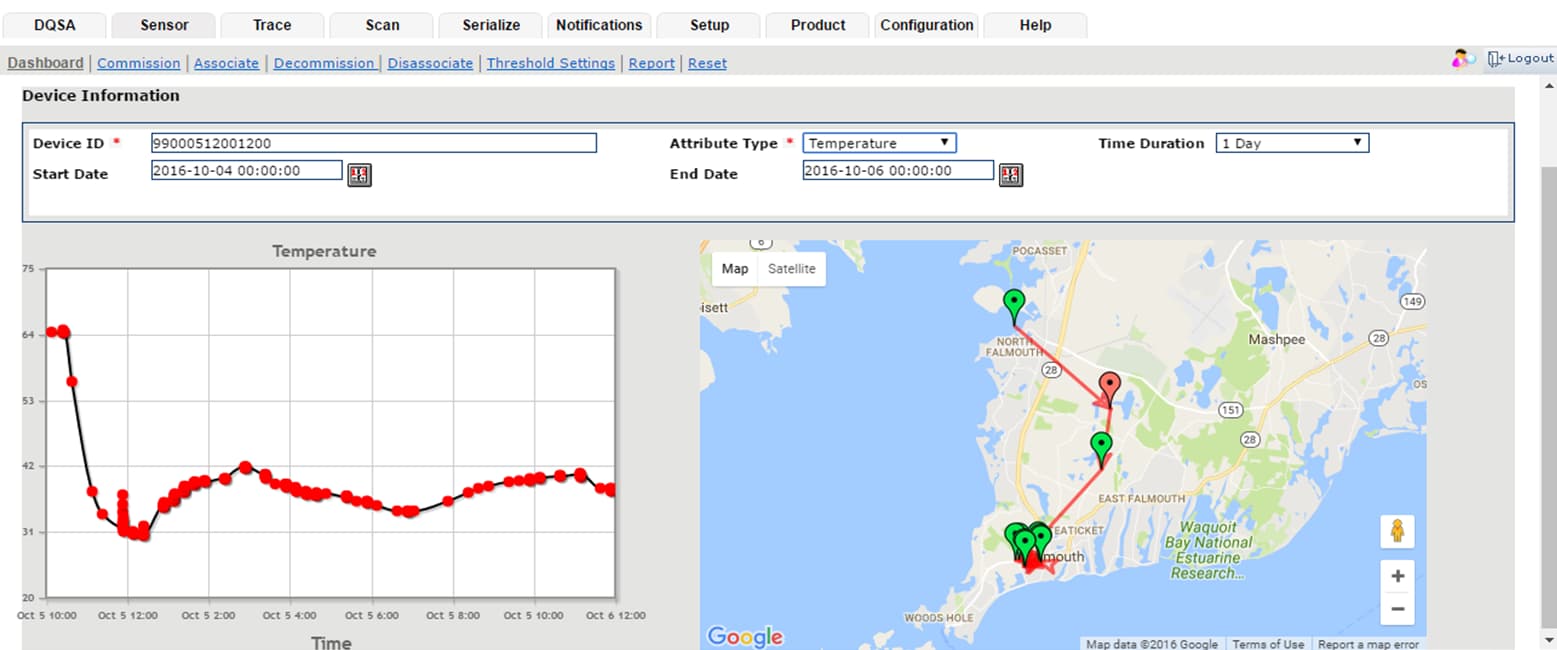Click the green marker above East Falmouth
Viewport: 1557px width, 650px height.
tap(1101, 447)
